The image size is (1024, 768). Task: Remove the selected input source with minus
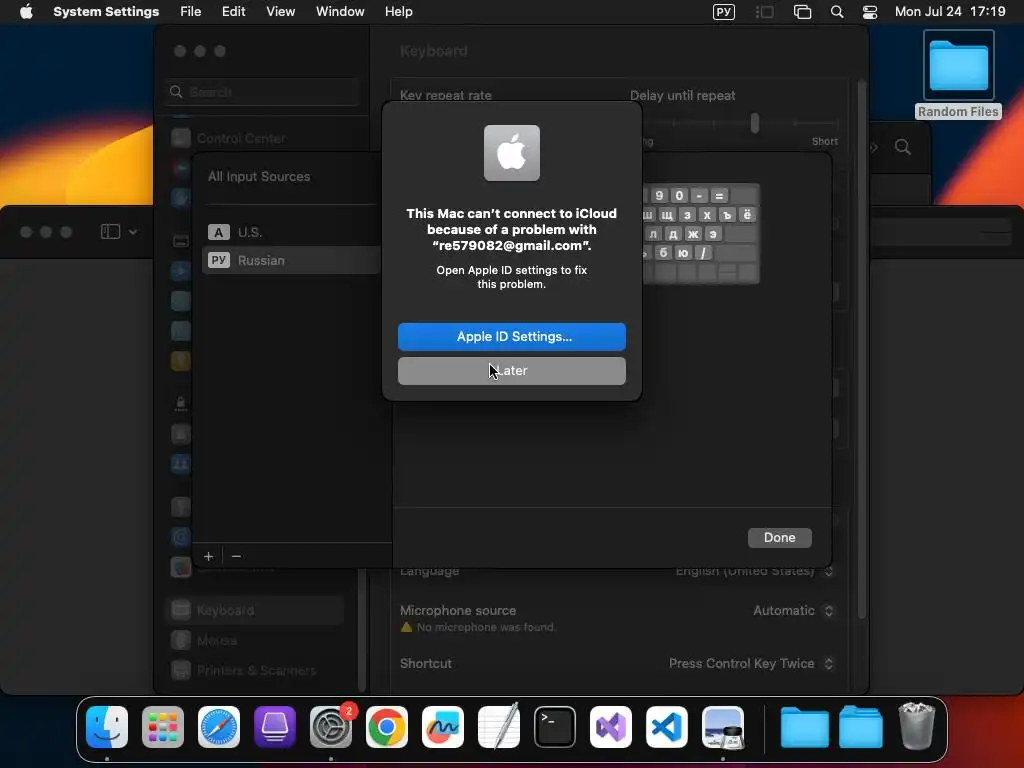coord(236,556)
